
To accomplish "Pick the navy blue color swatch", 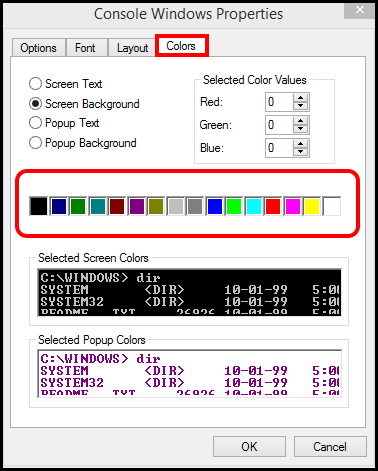I will point(59,206).
